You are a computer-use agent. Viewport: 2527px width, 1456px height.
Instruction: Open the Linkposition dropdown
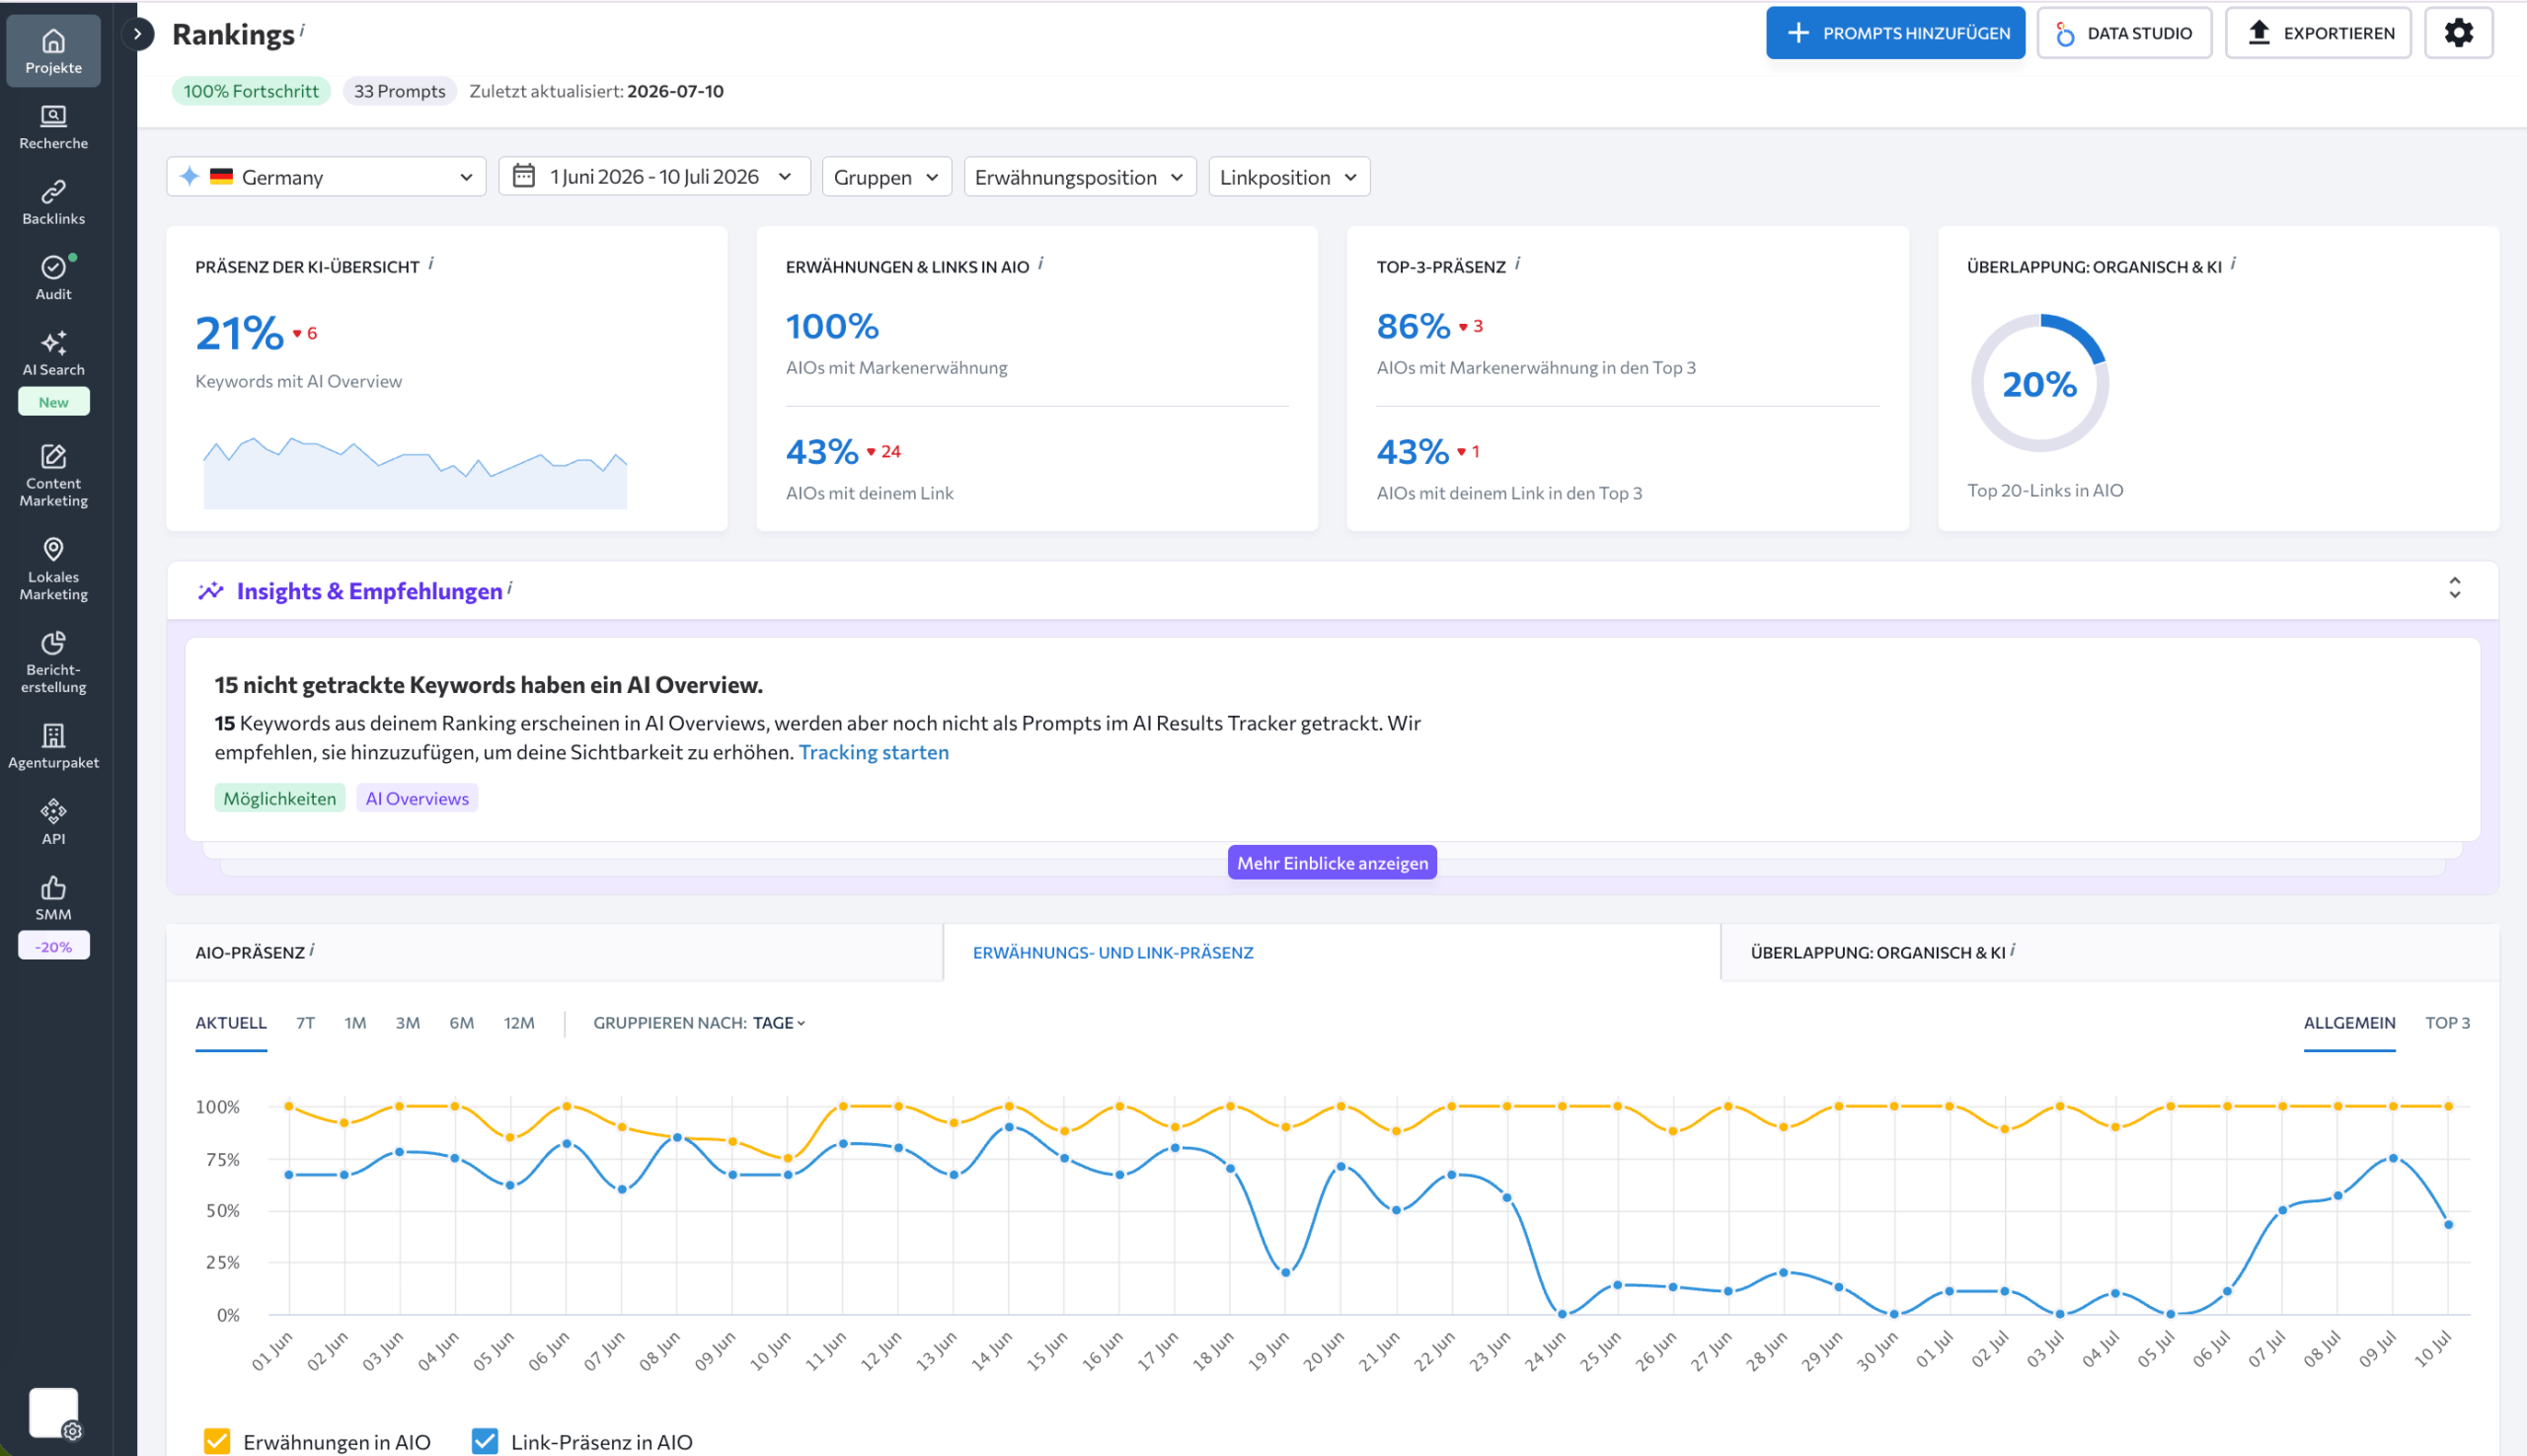coord(1289,177)
